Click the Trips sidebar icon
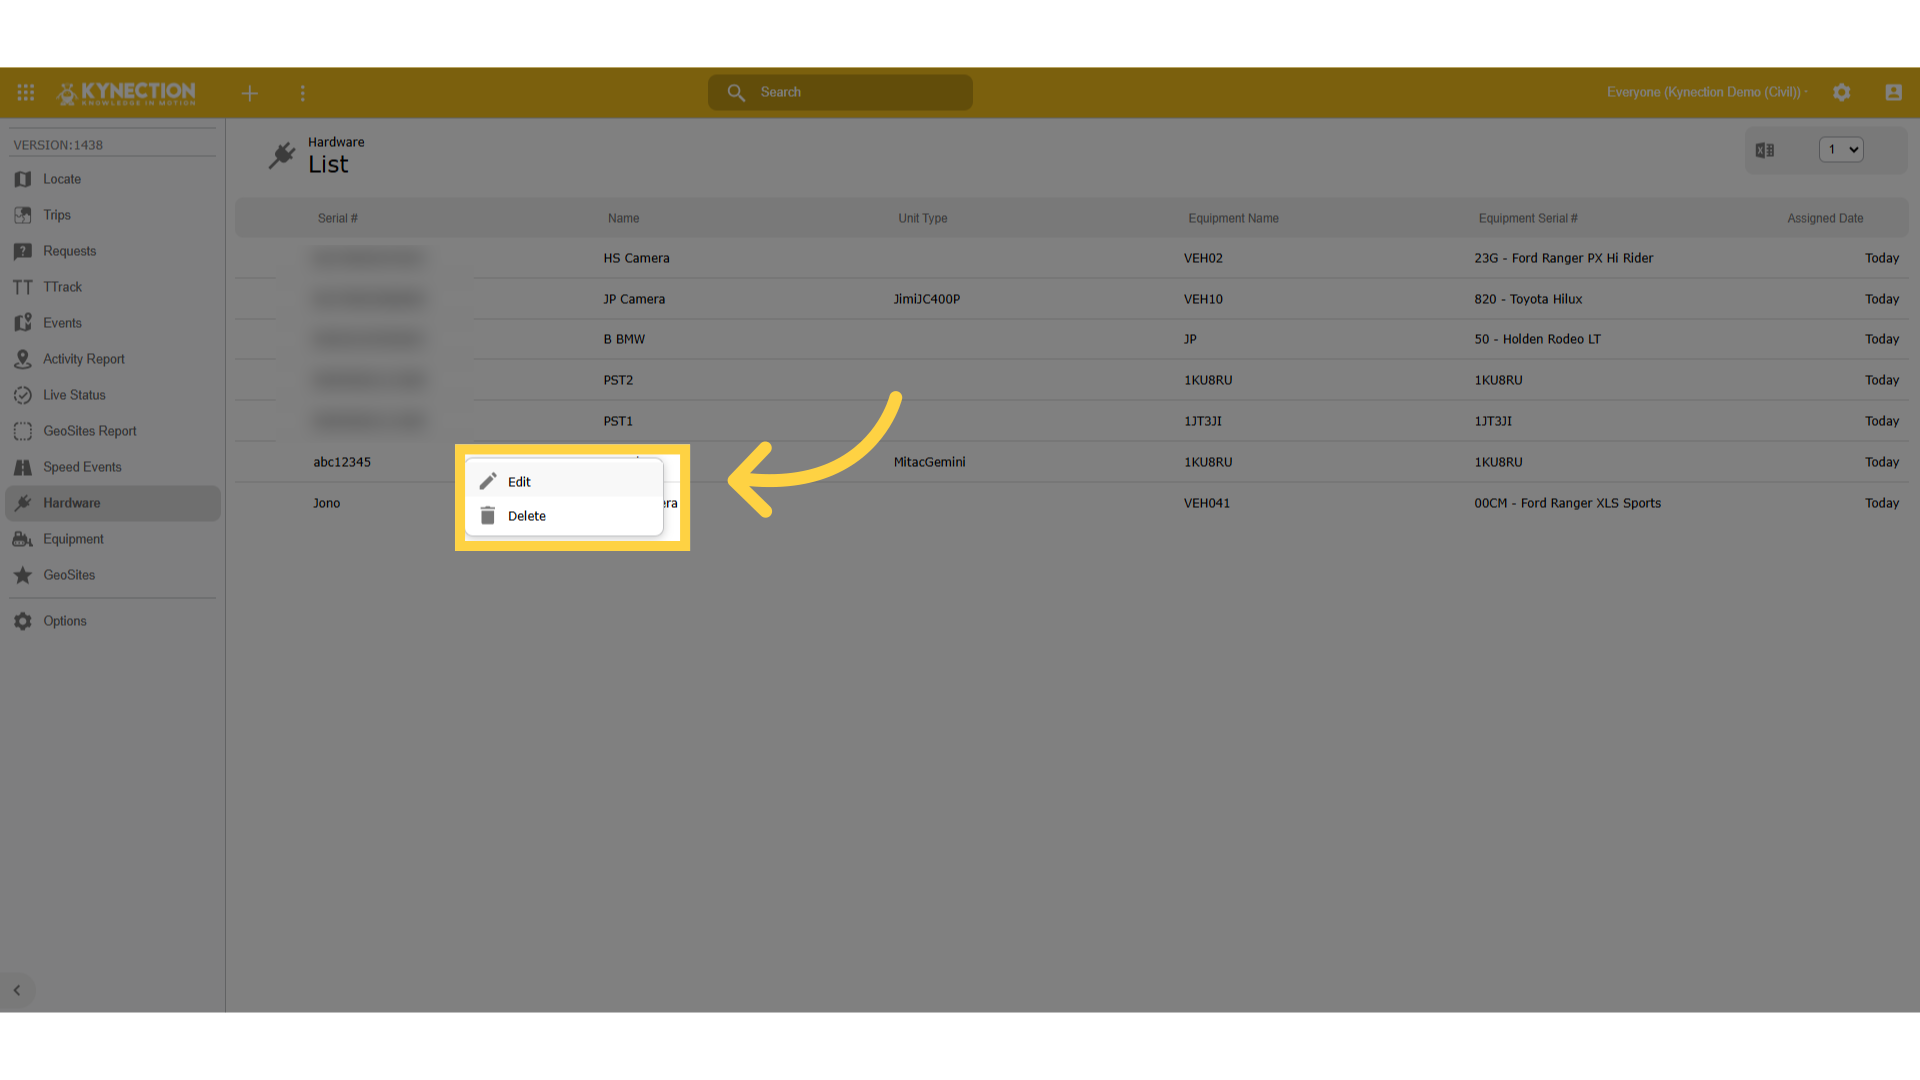The image size is (1920, 1080). (x=23, y=215)
